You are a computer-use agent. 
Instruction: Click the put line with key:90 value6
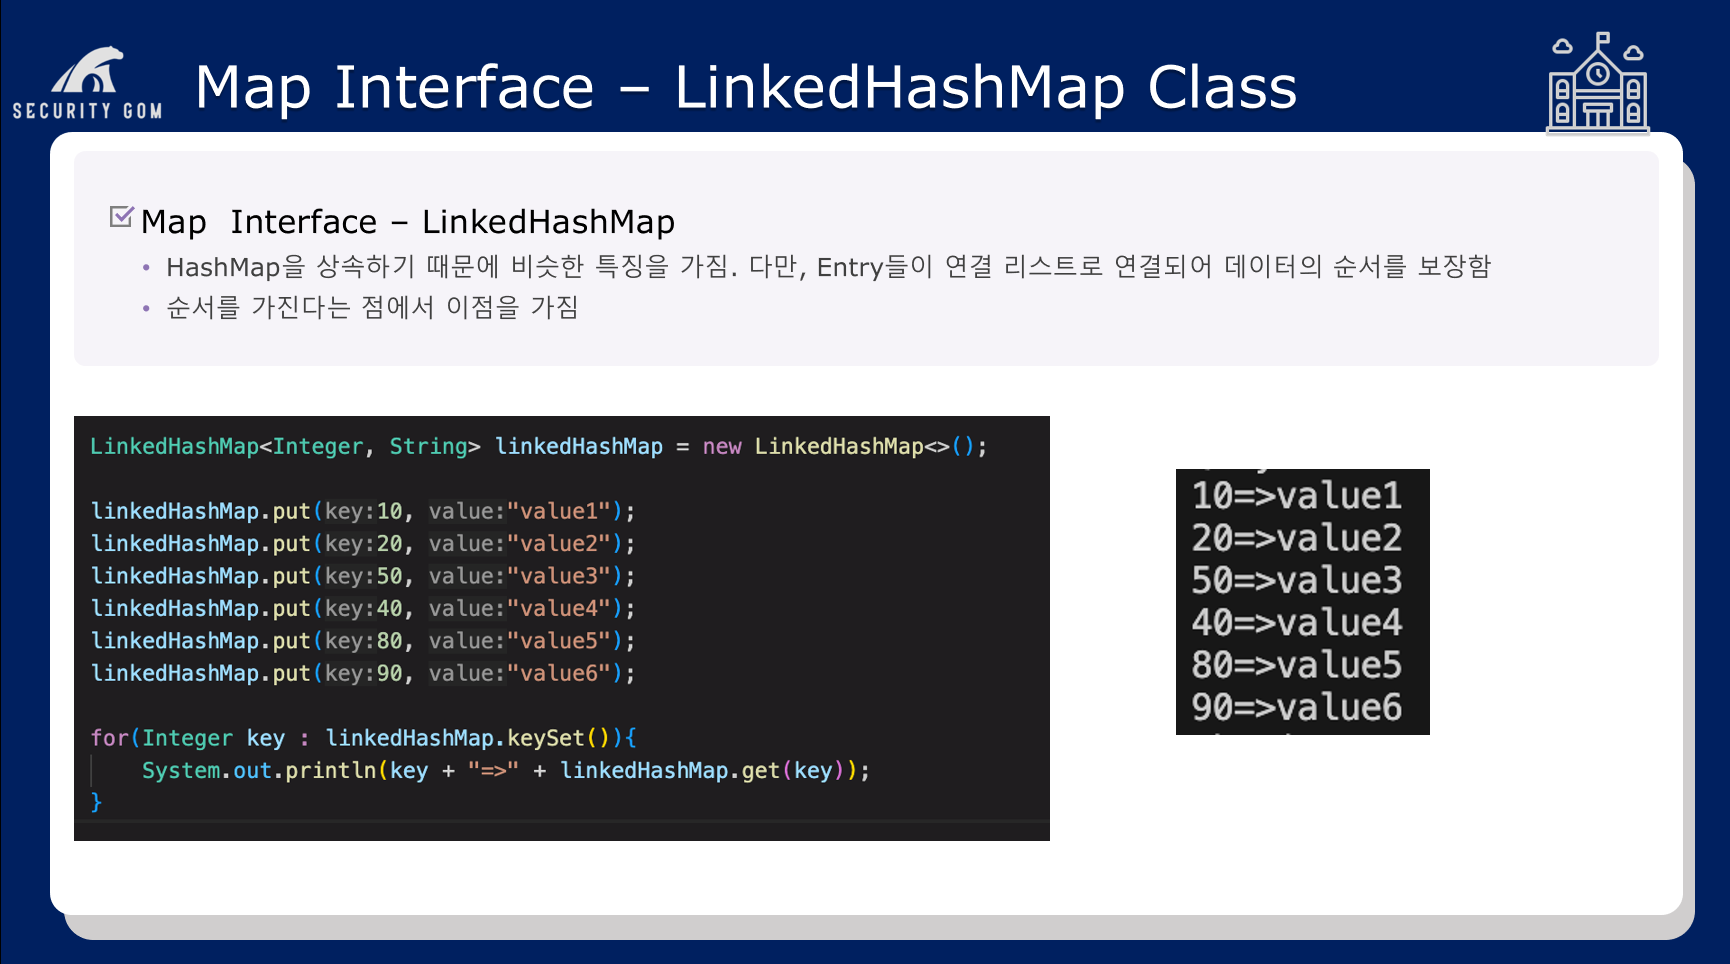(363, 673)
